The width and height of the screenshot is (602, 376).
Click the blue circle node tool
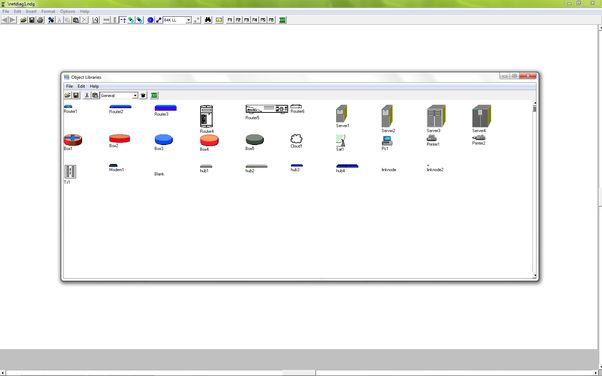point(150,20)
